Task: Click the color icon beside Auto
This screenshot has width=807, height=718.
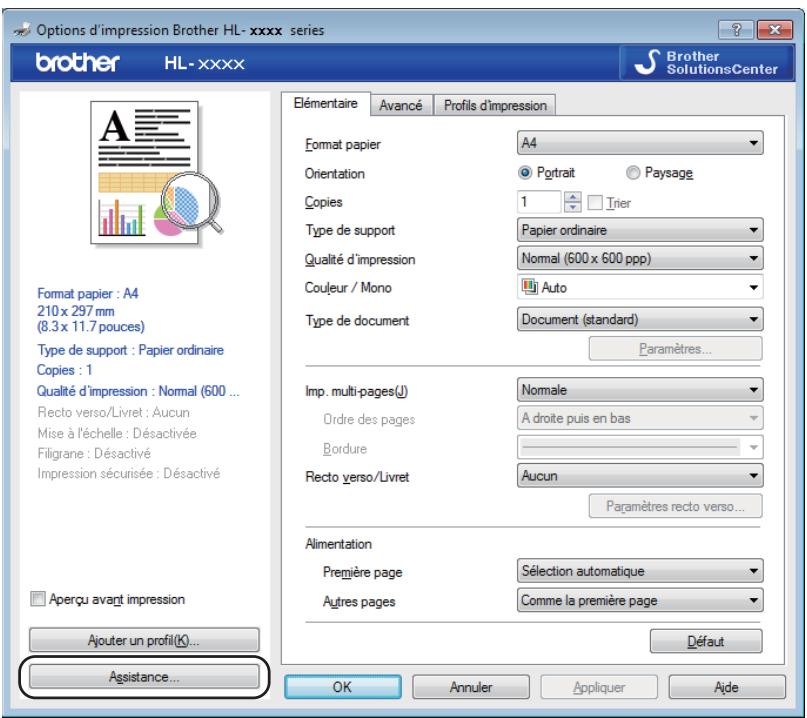Action: pyautogui.click(x=529, y=287)
